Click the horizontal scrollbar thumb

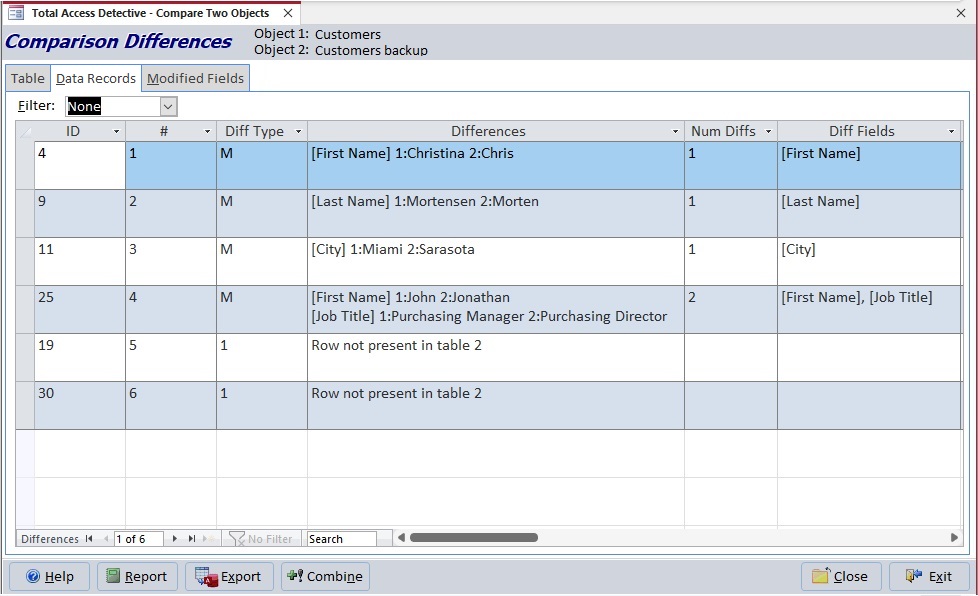point(475,538)
